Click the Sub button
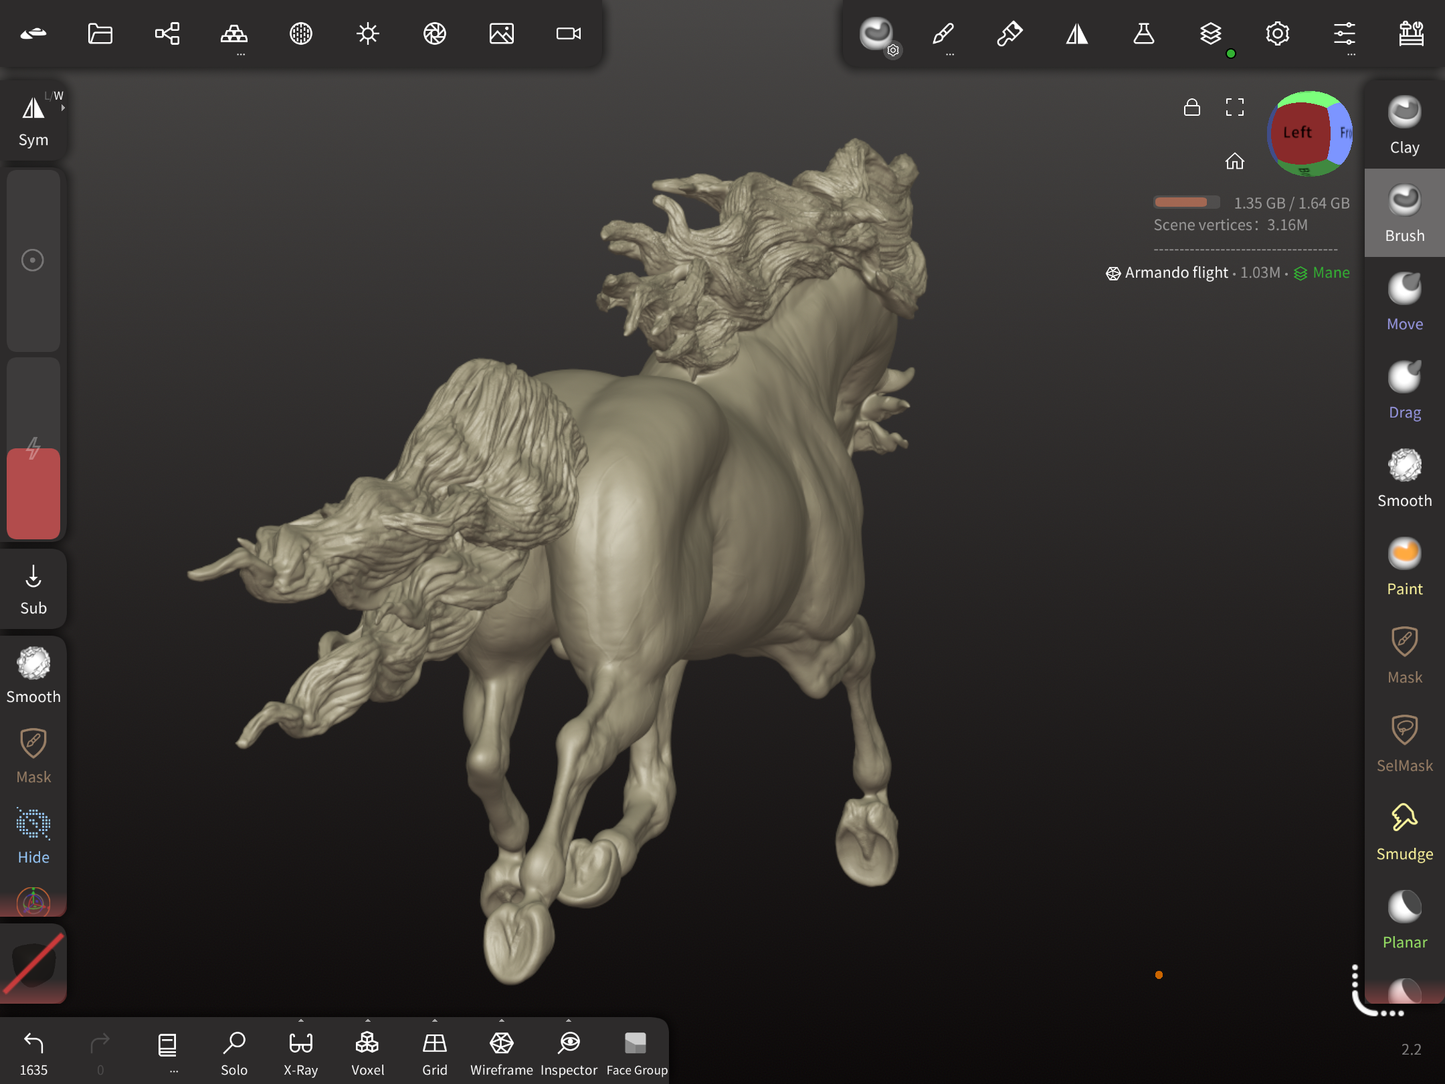 click(33, 589)
